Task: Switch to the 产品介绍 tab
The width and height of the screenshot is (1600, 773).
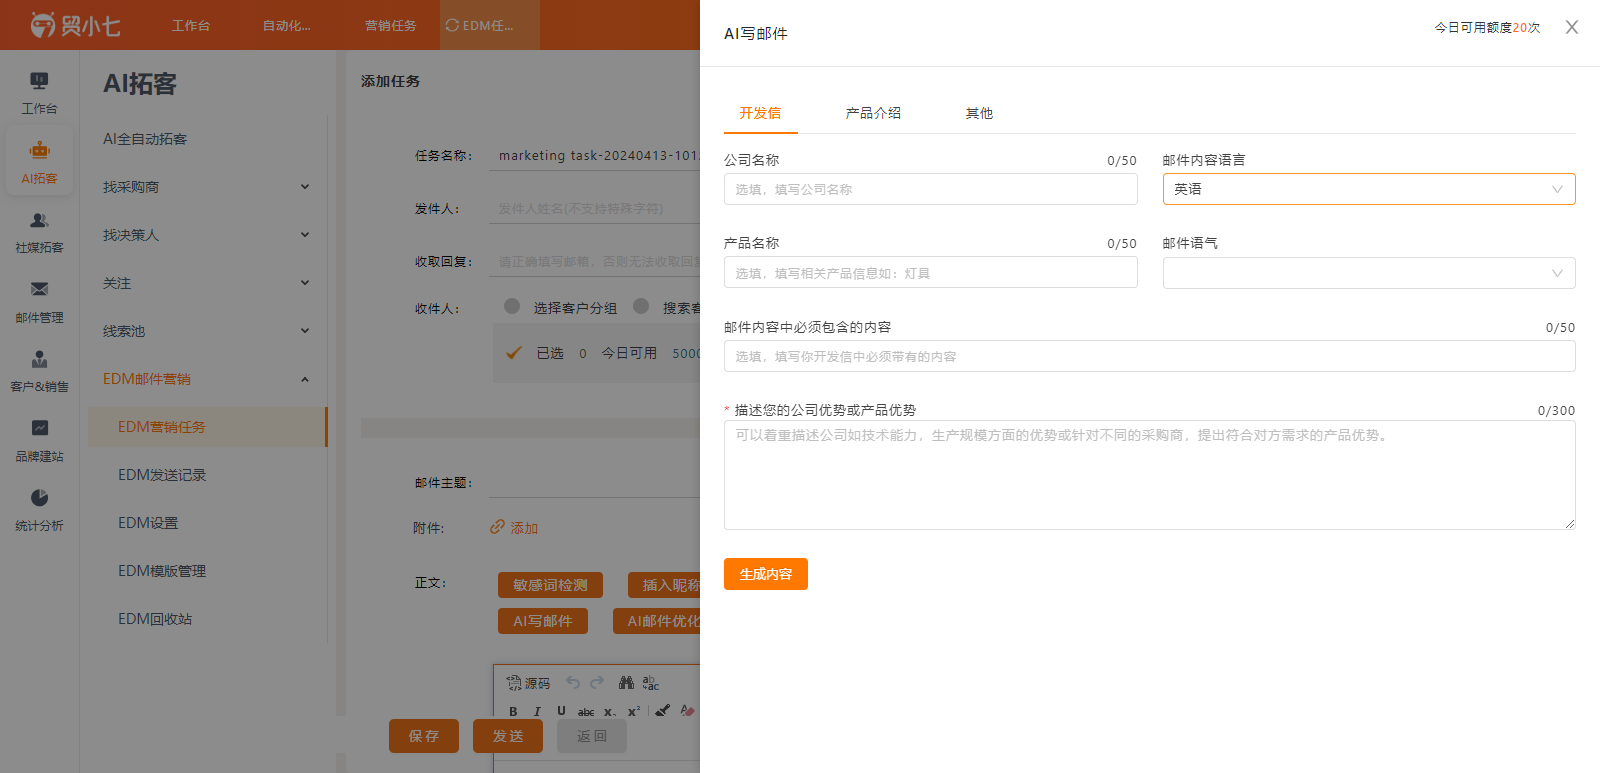Action: coord(873,113)
